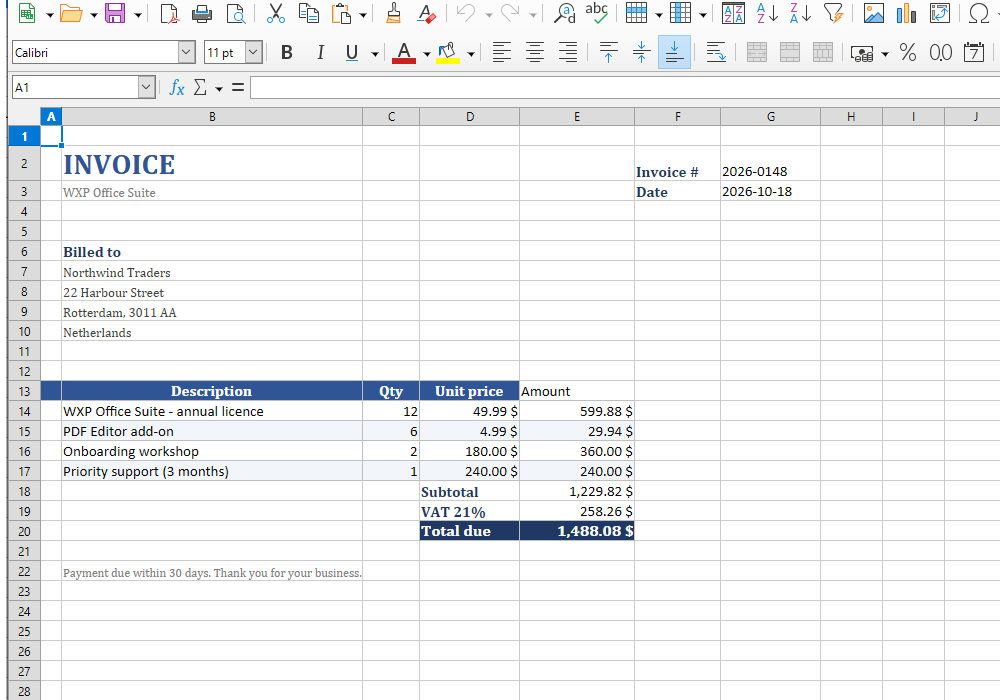The width and height of the screenshot is (1000, 700).
Task: Expand the Save options dropdown arrow
Action: [137, 15]
